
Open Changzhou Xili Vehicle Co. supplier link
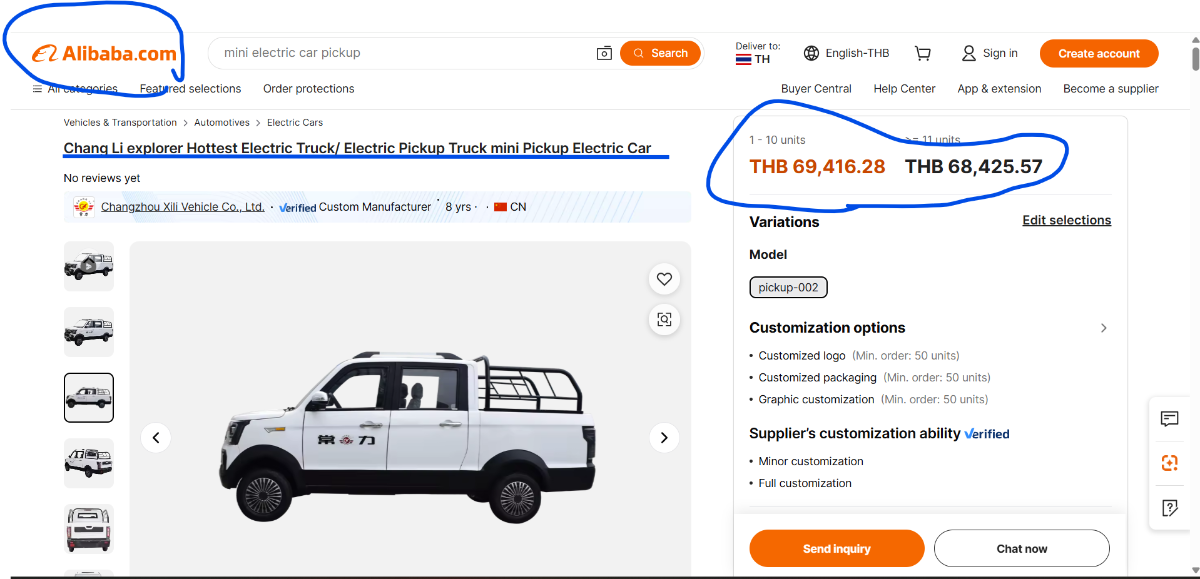(x=182, y=207)
